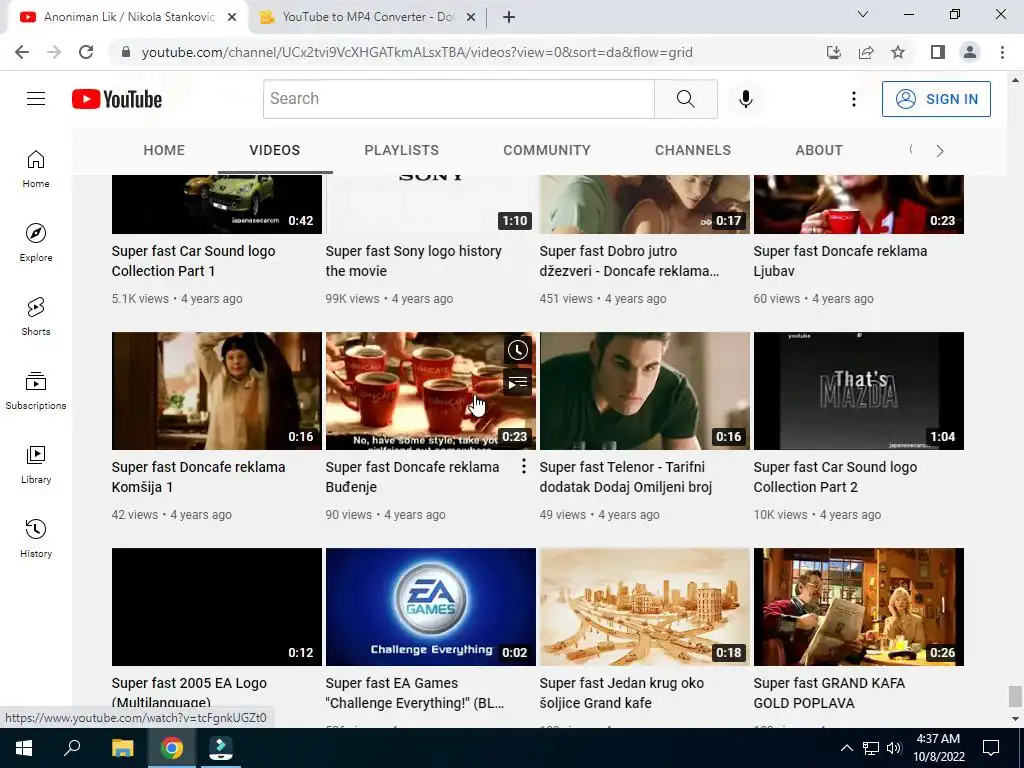
Task: Open Super fast Doncafe reklama Komšija 1 title
Action: pos(199,477)
